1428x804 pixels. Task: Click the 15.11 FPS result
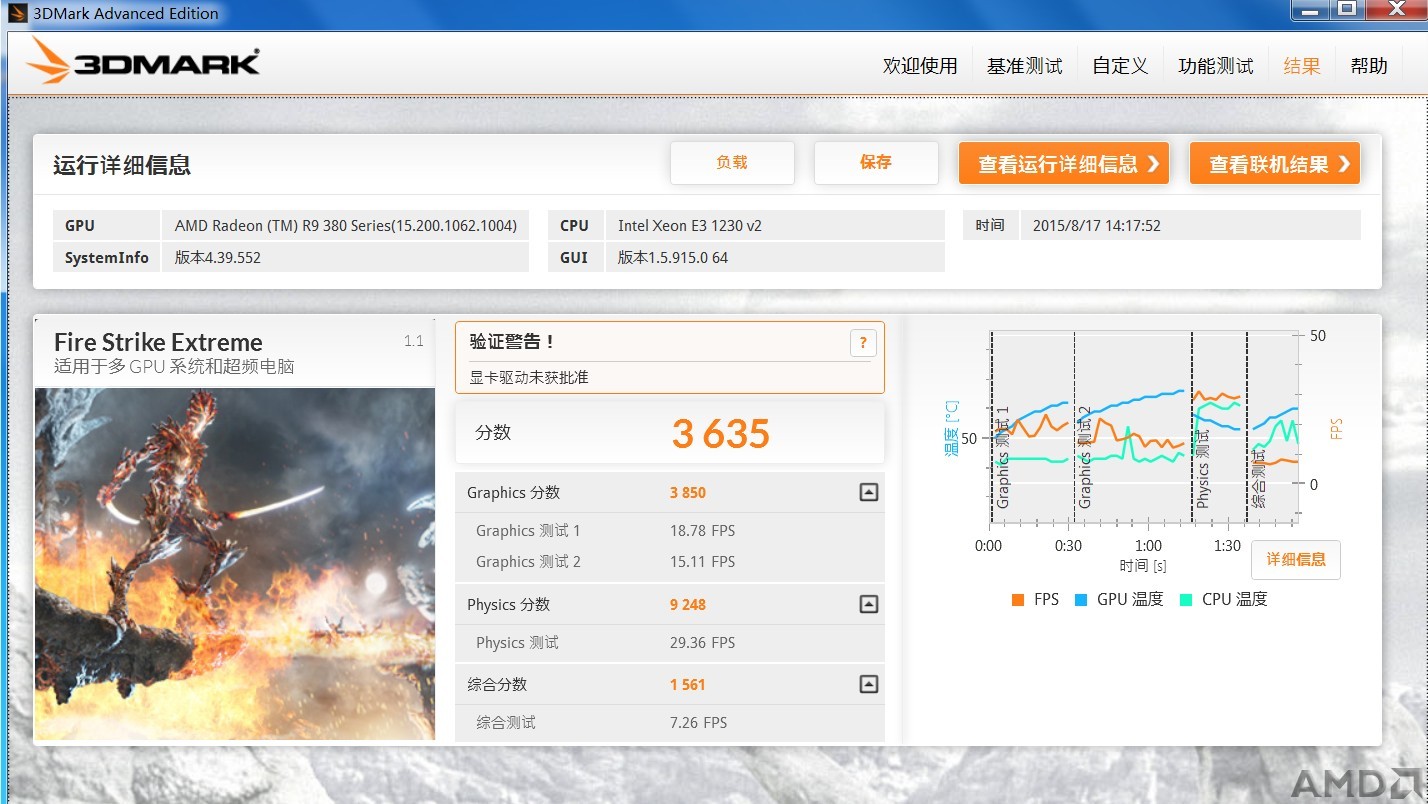tap(702, 561)
